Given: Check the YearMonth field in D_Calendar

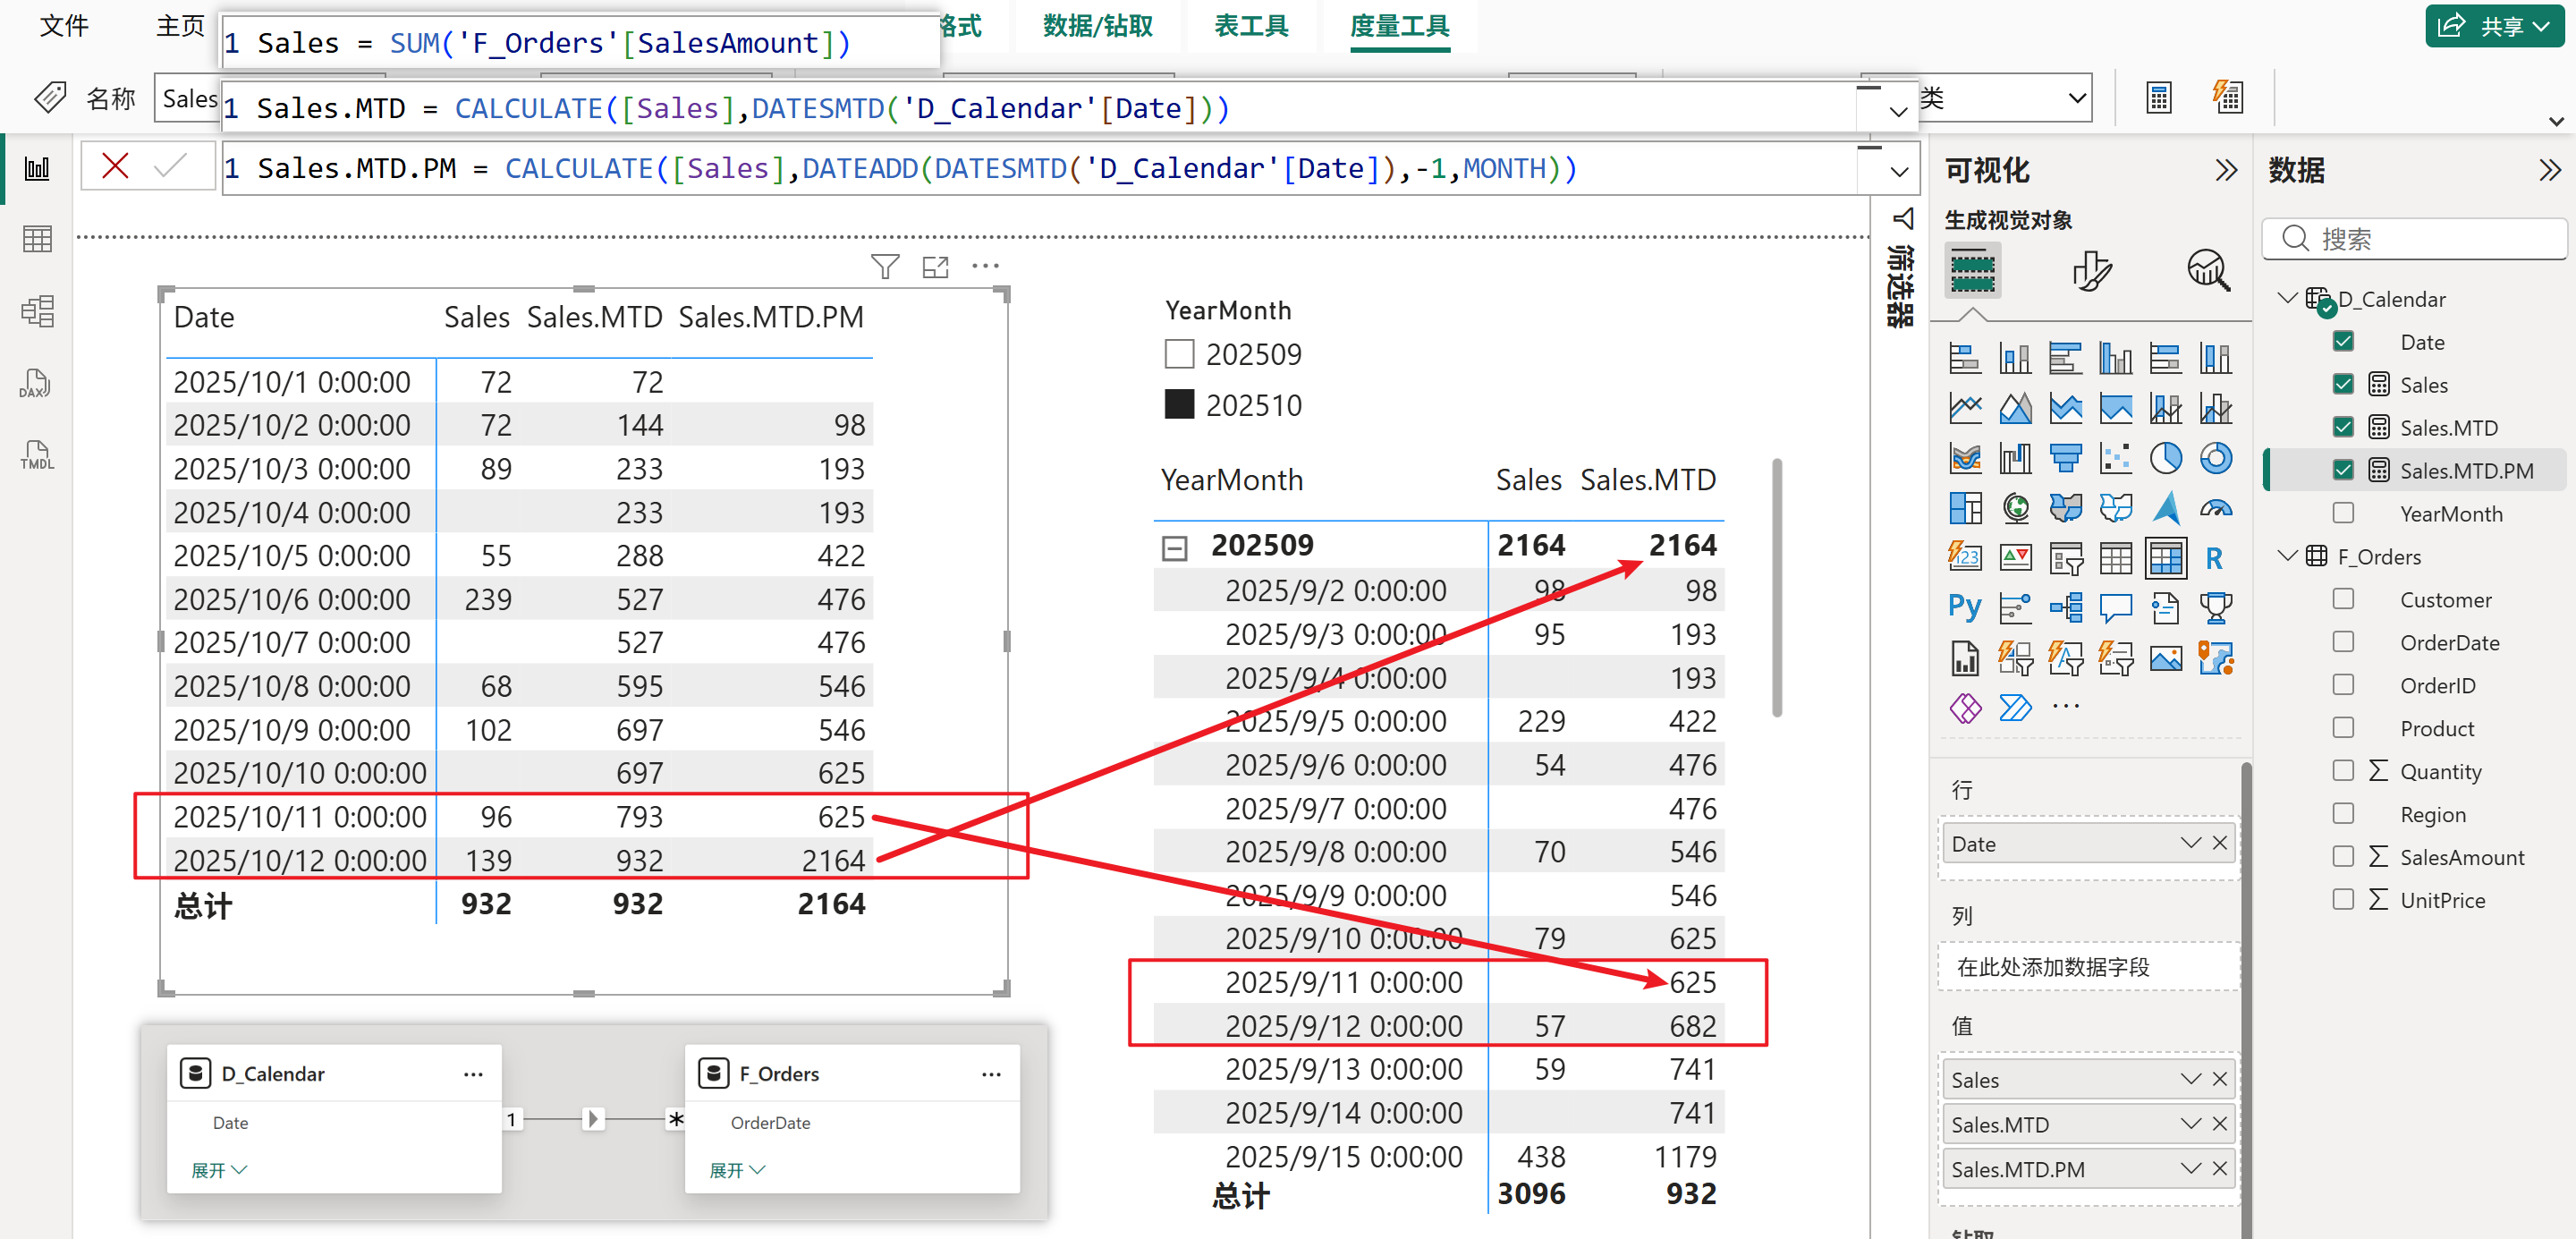Looking at the screenshot, I should tap(2343, 513).
